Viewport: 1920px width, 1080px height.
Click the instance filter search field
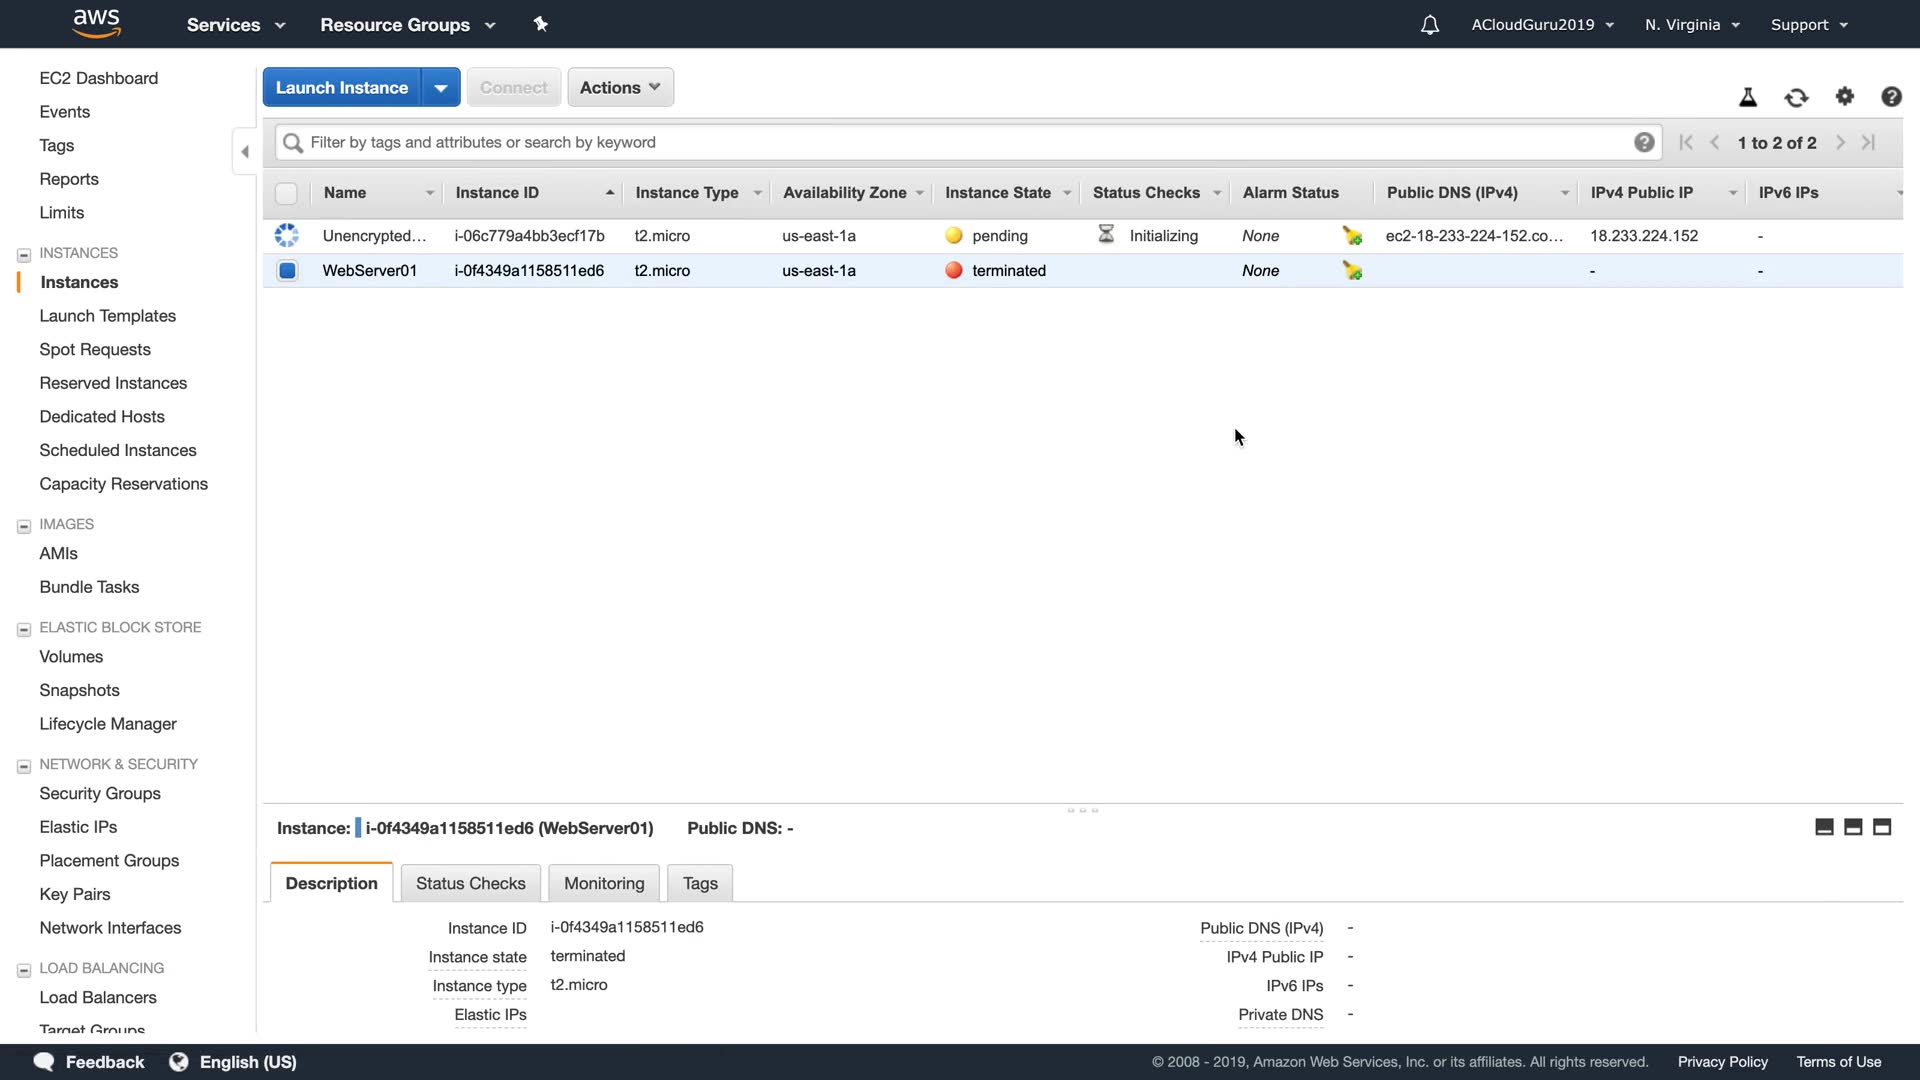pyautogui.click(x=960, y=142)
